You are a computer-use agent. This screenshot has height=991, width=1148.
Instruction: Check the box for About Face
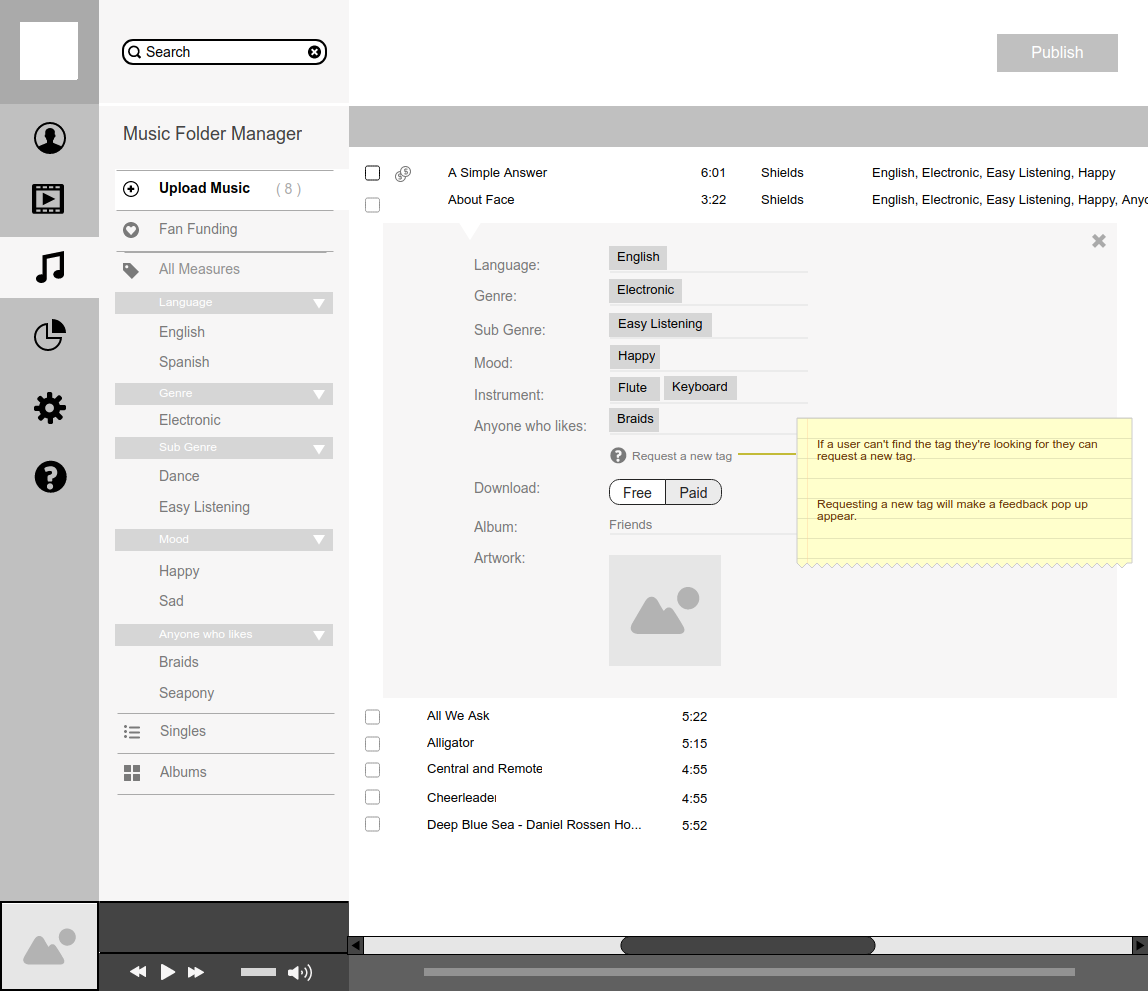[373, 205]
